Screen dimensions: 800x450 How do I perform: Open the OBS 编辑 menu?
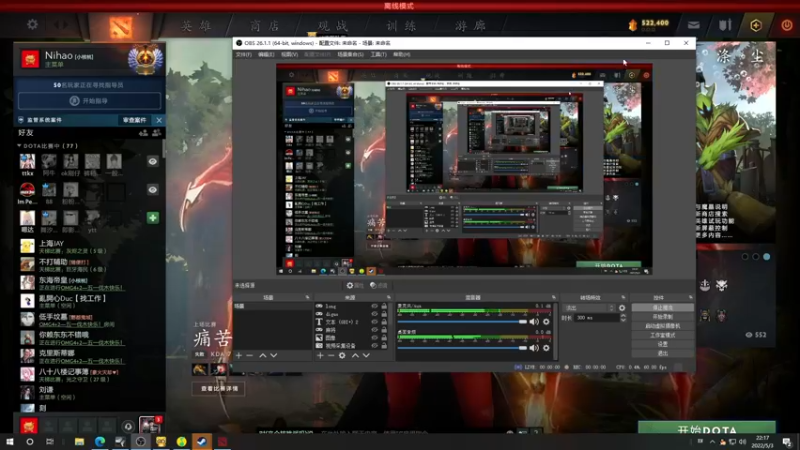coord(266,55)
